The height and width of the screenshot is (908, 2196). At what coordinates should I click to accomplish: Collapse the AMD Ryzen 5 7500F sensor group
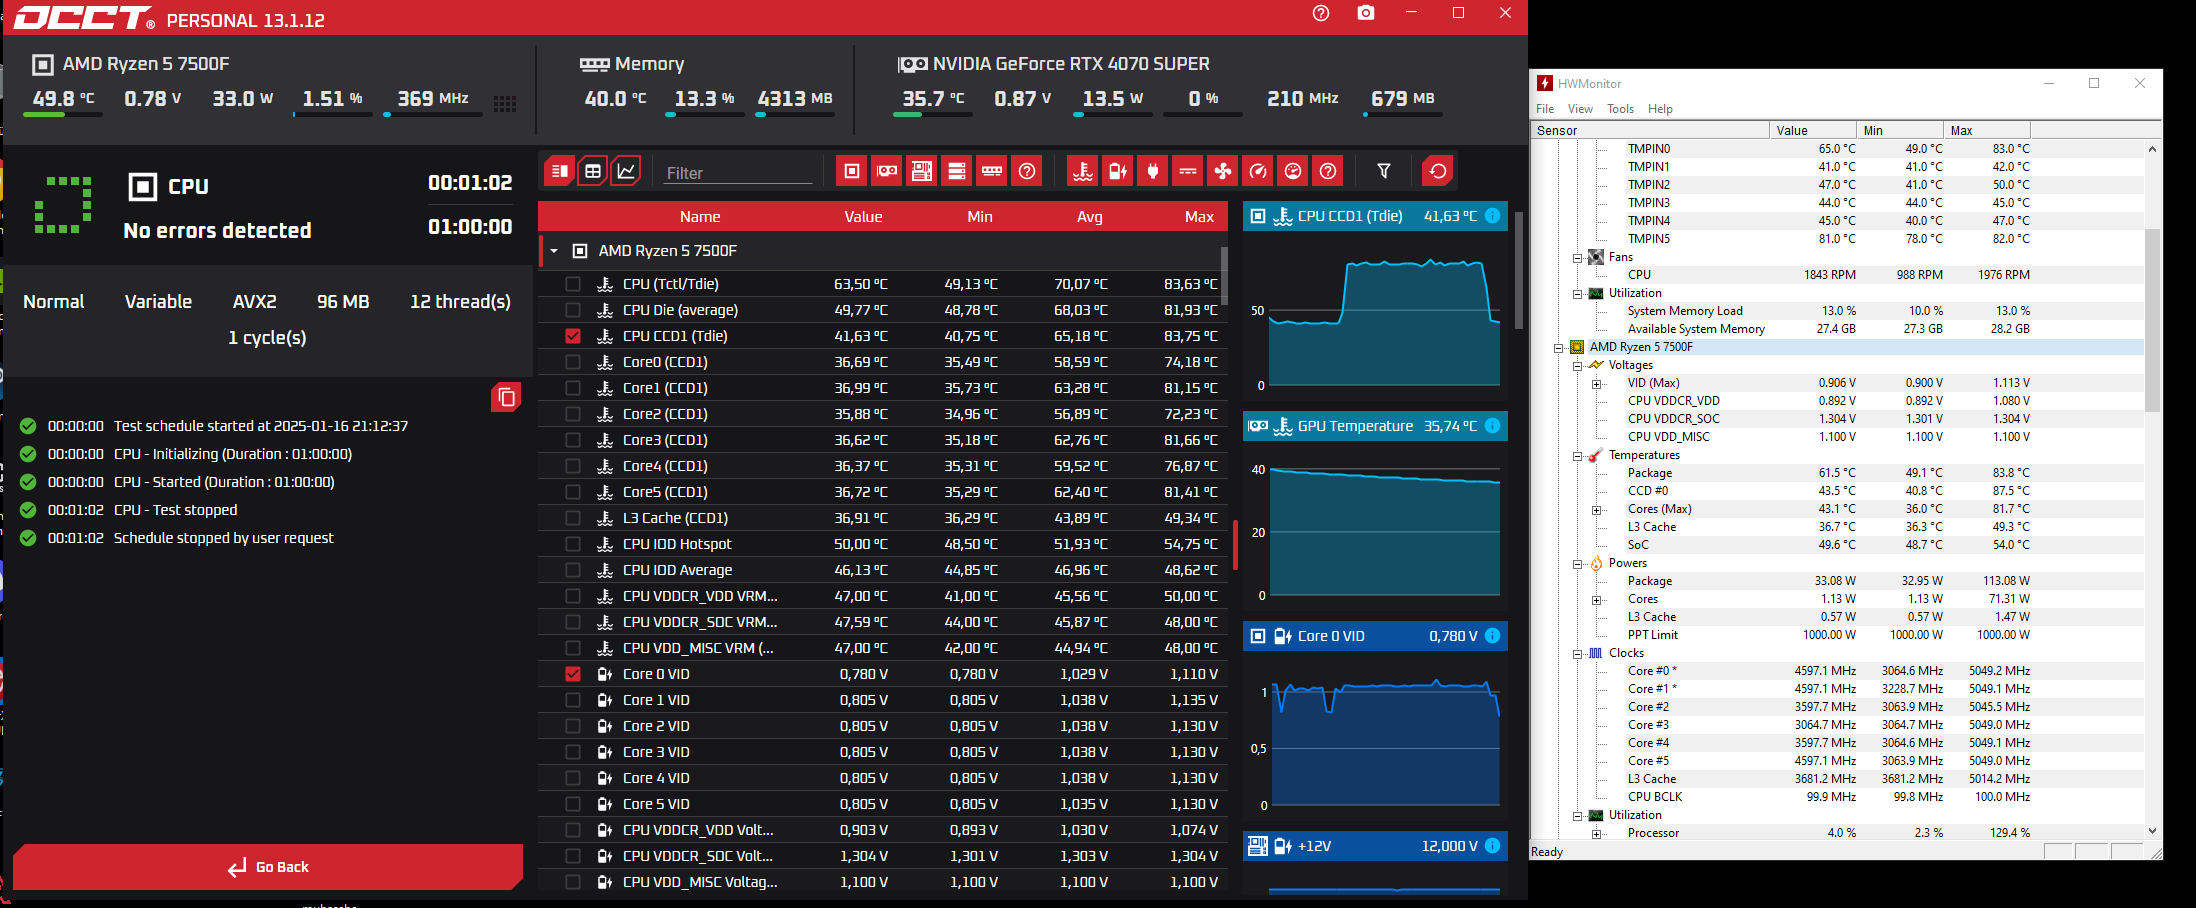(x=554, y=251)
